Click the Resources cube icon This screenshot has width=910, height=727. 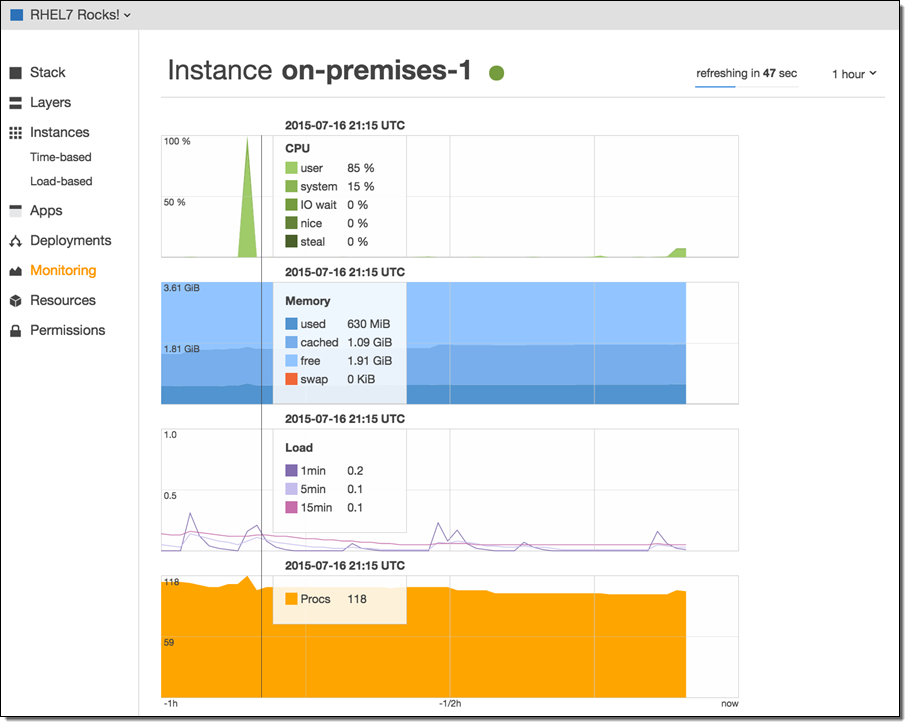(16, 301)
